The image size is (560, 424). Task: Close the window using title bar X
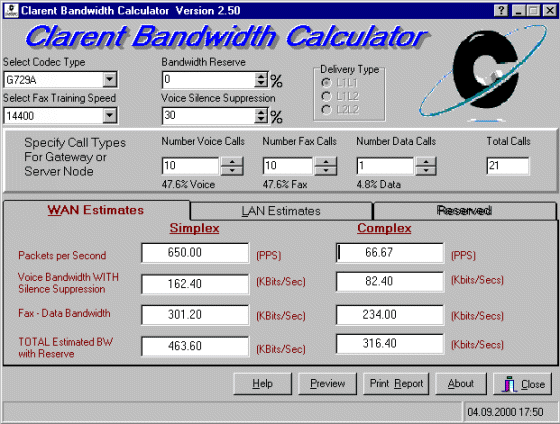tap(550, 11)
